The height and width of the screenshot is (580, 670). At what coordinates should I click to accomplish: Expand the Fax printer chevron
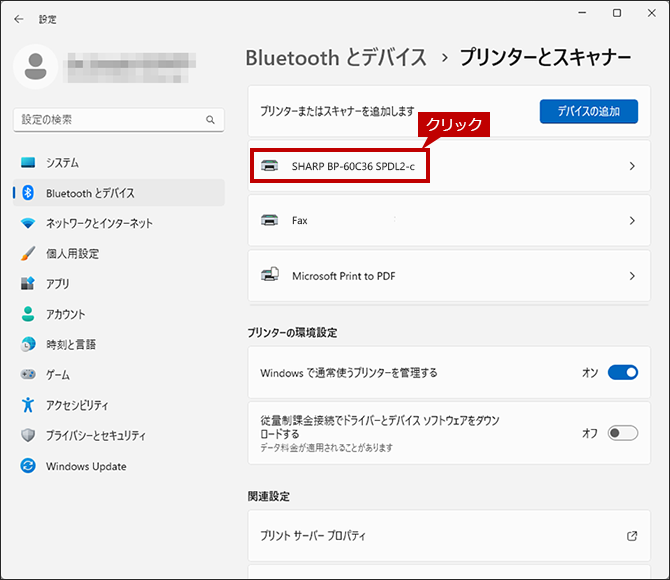[632, 221]
